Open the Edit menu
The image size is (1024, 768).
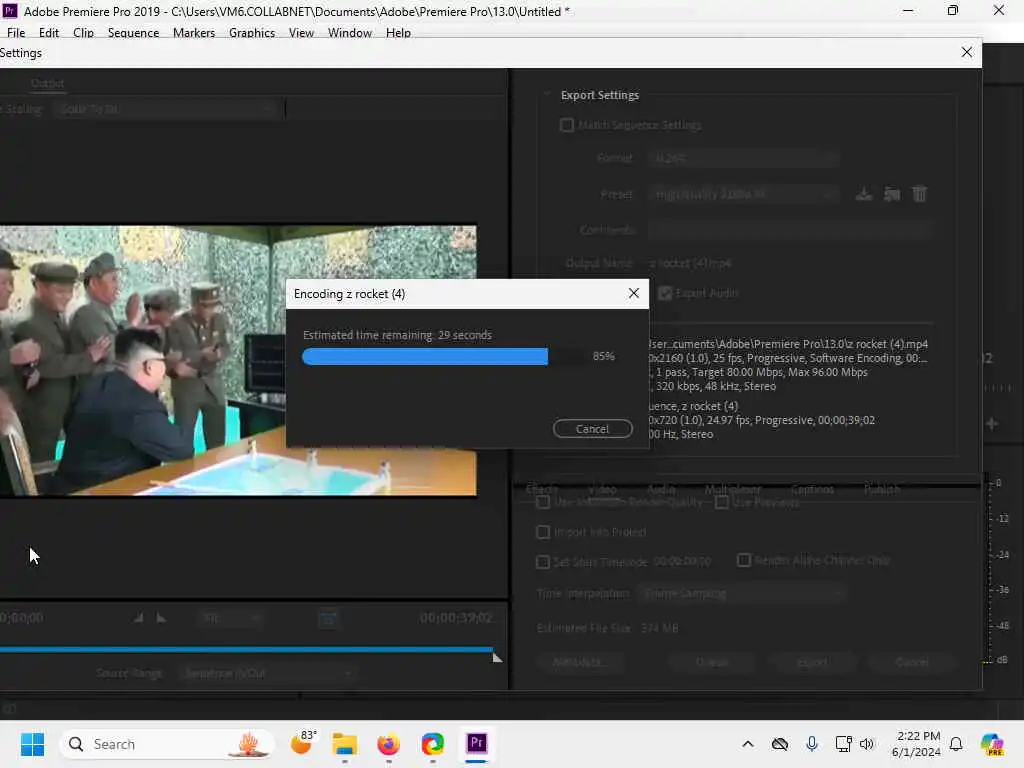(x=49, y=33)
